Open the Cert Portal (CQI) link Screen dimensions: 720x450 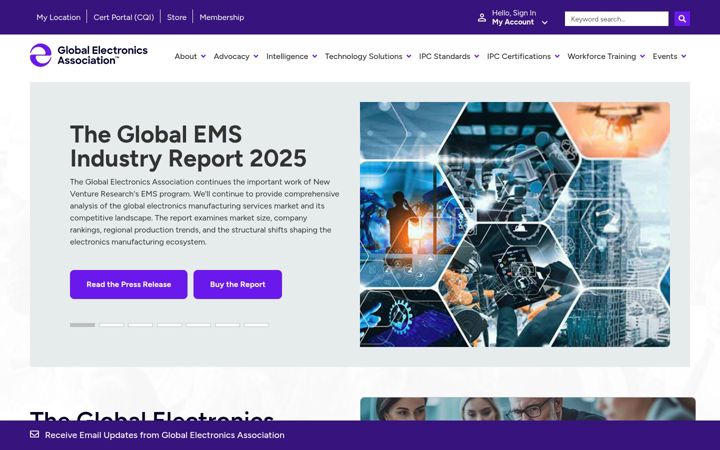tap(124, 17)
